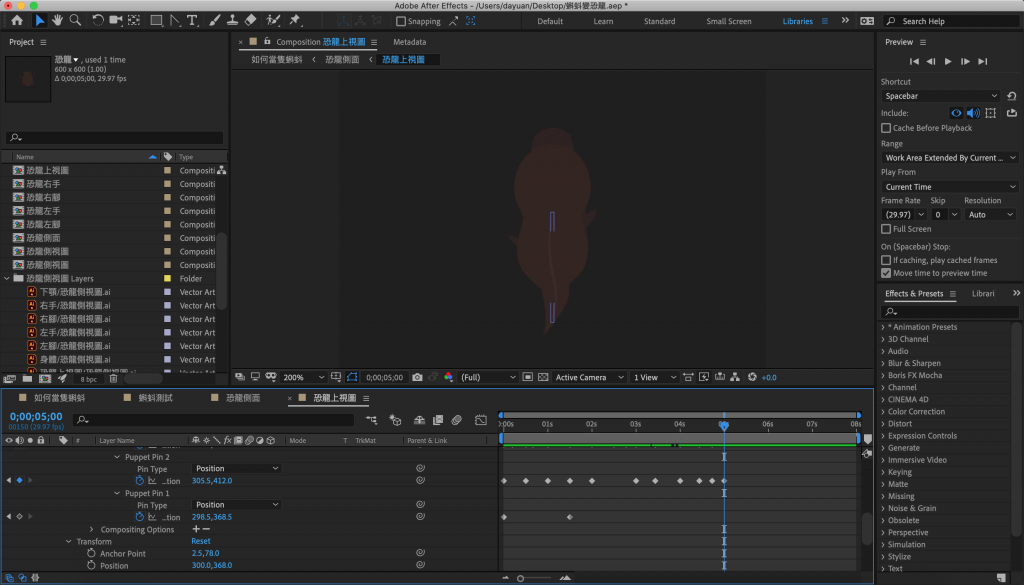Select the Zoom tool in toolbar
This screenshot has width=1024, height=585.
(x=76, y=20)
